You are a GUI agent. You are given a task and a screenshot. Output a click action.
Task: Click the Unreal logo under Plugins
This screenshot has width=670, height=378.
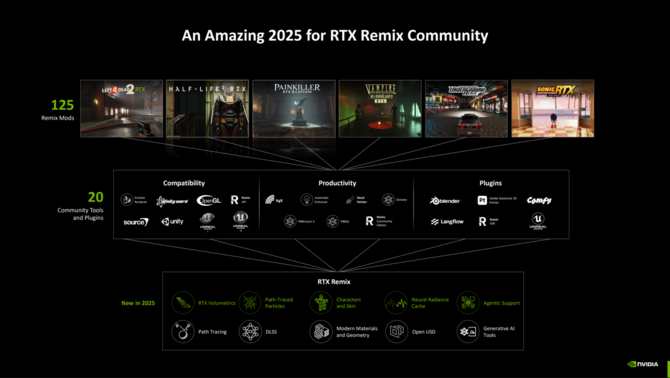click(538, 221)
